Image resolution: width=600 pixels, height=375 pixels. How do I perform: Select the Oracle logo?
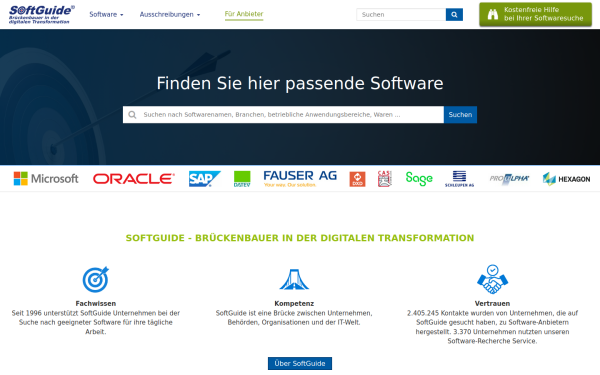134,179
